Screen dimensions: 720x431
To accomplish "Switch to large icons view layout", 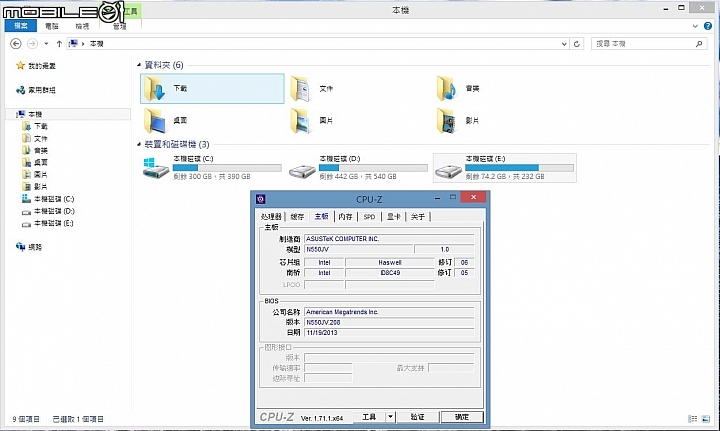I will (x=705, y=419).
